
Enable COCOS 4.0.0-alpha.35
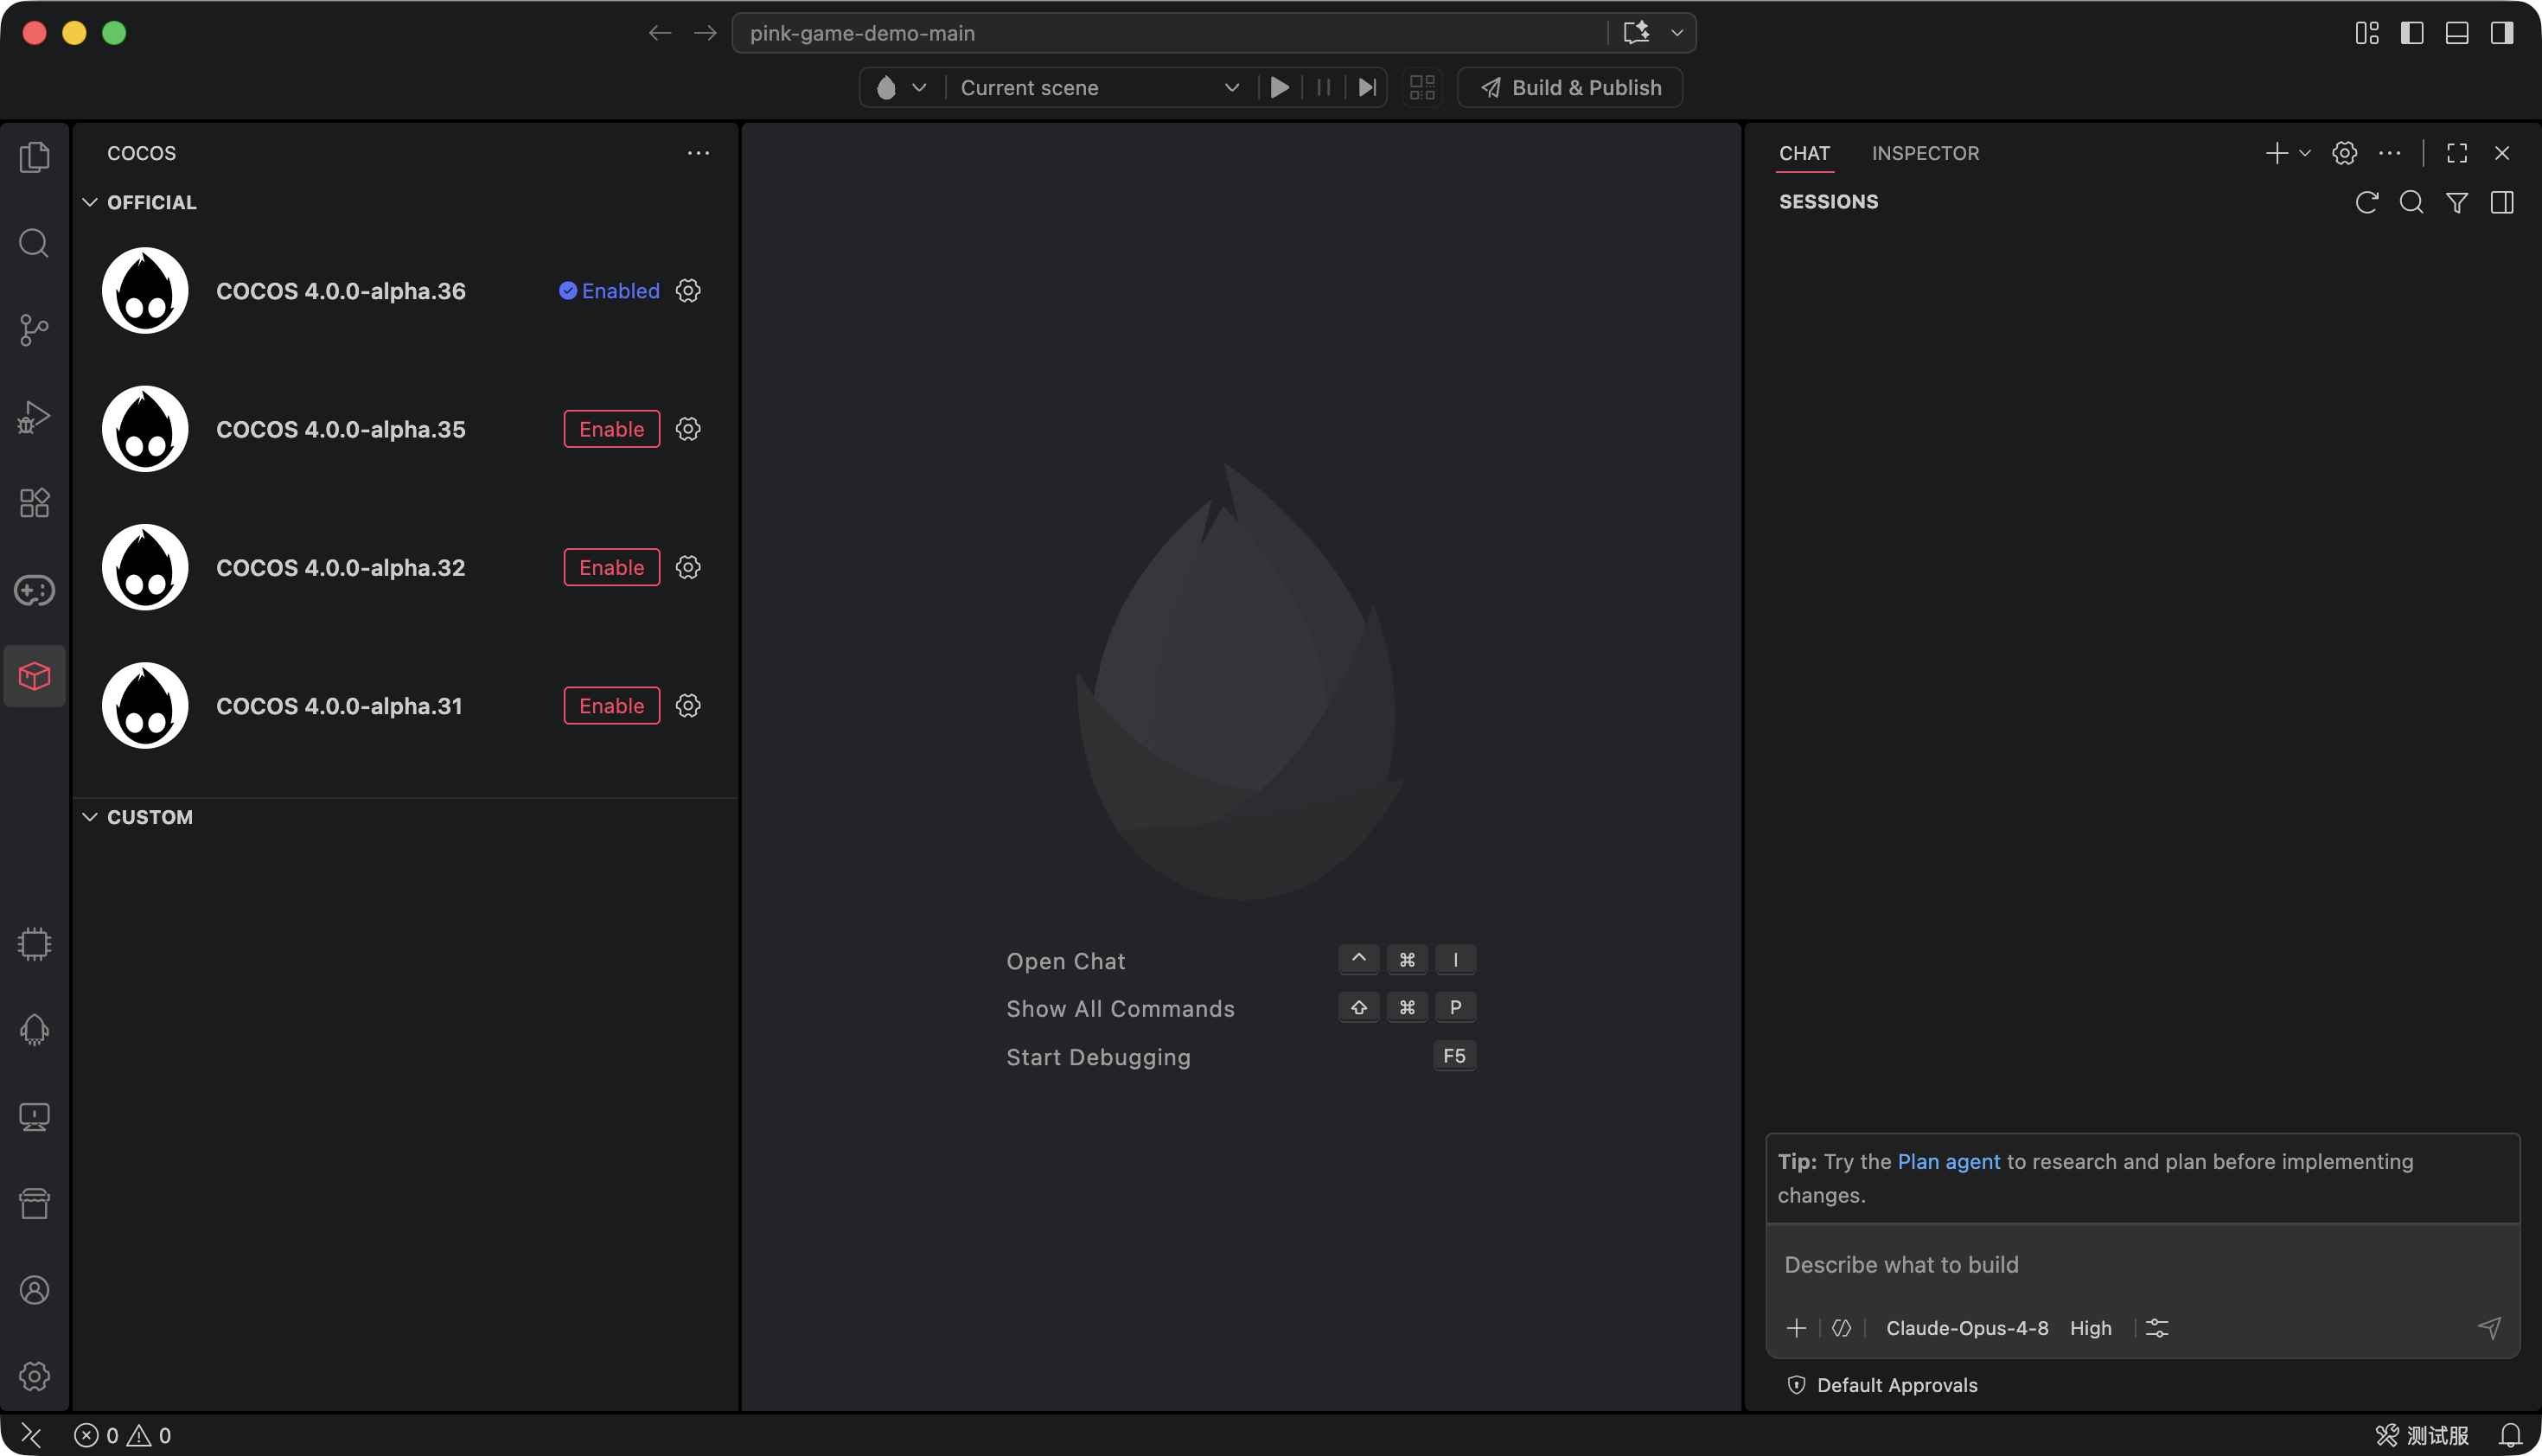coord(611,429)
